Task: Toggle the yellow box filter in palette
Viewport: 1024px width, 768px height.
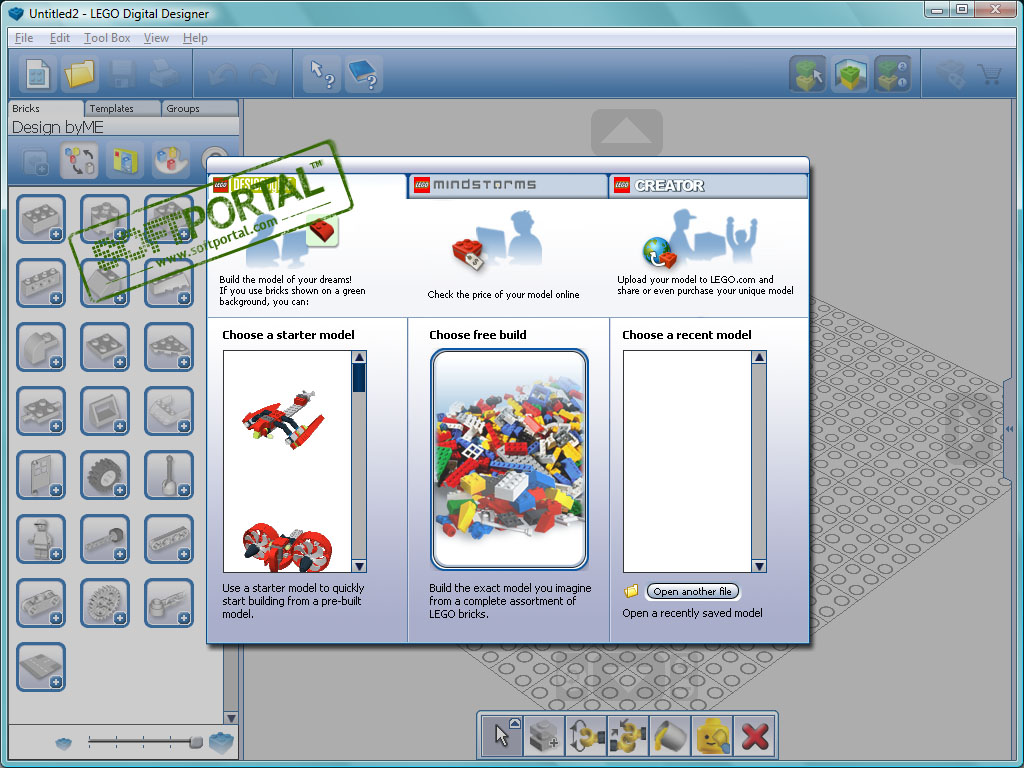Action: click(125, 161)
